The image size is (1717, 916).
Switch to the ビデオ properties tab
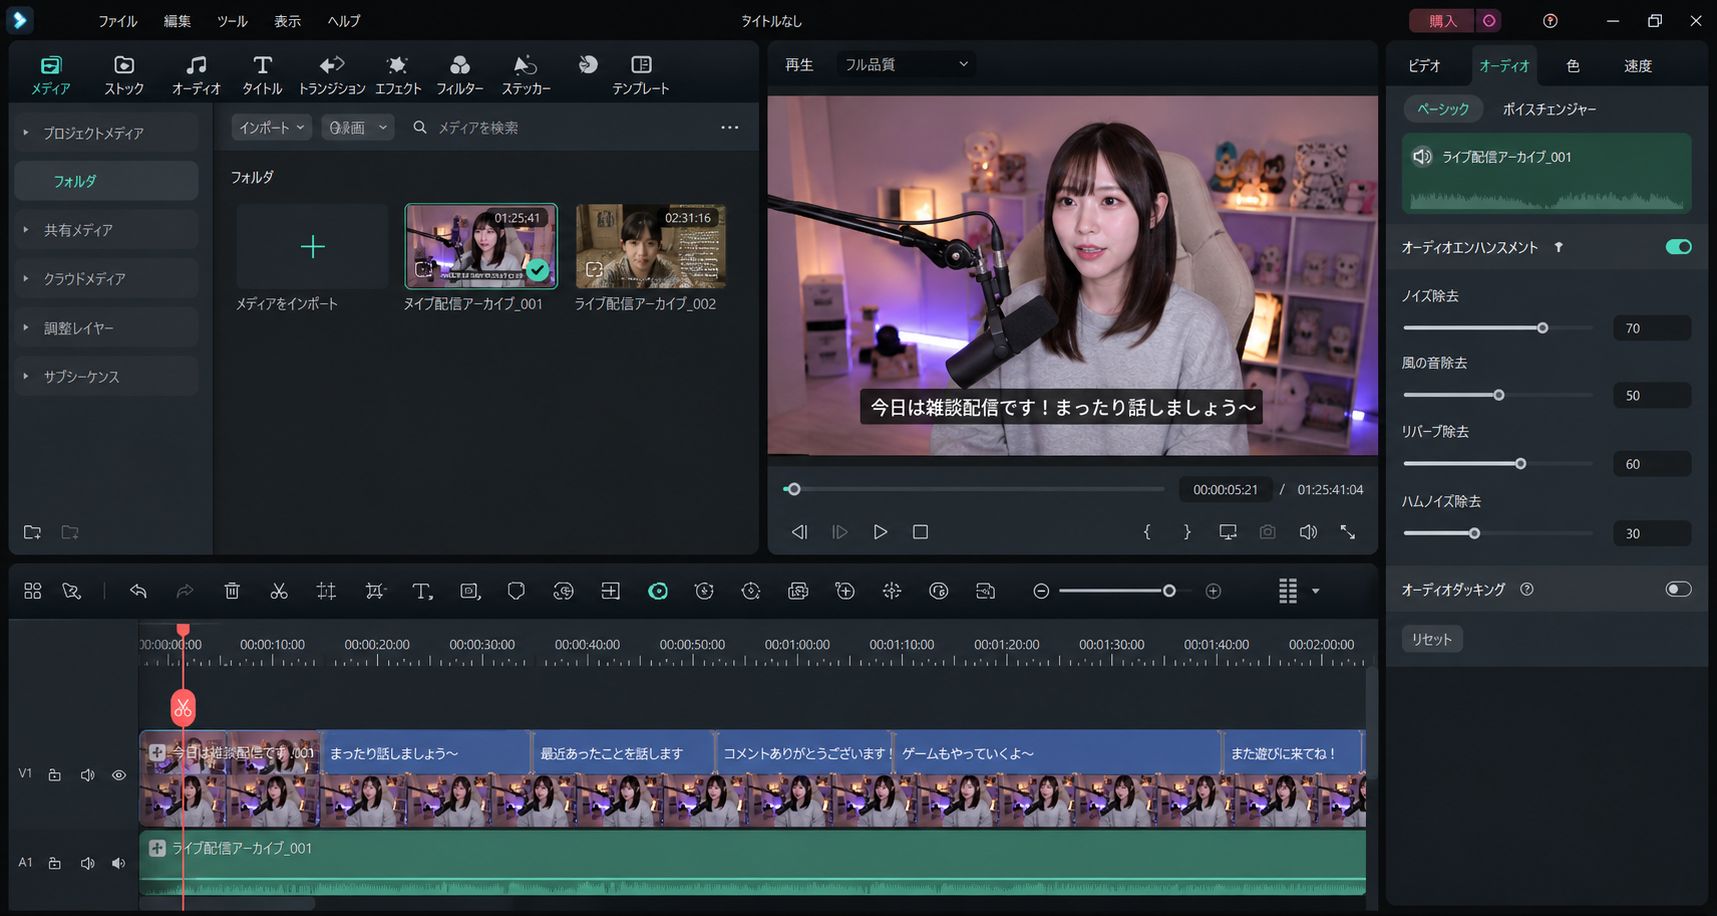coord(1424,66)
